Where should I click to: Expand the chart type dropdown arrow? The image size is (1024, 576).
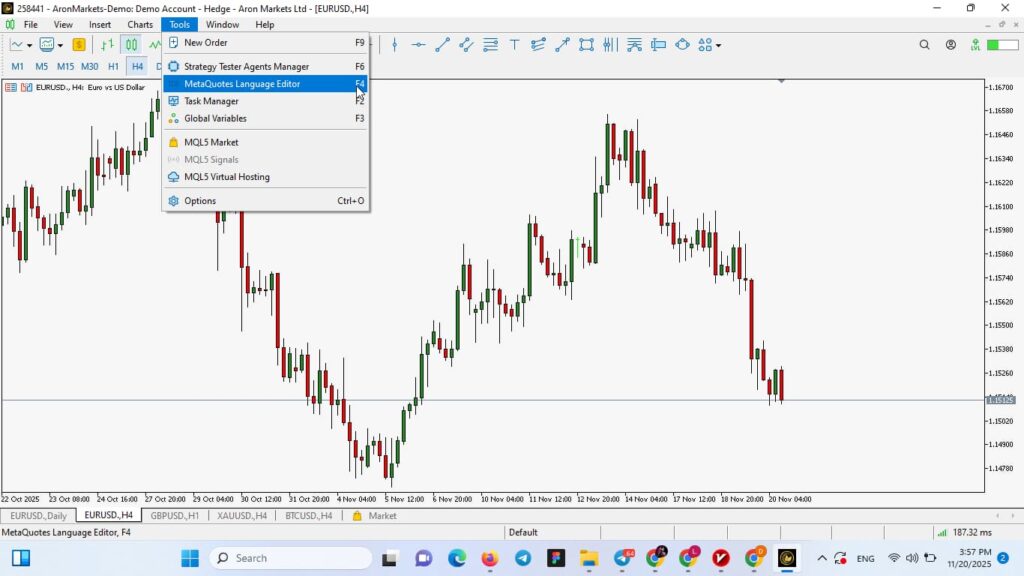pyautogui.click(x=30, y=45)
